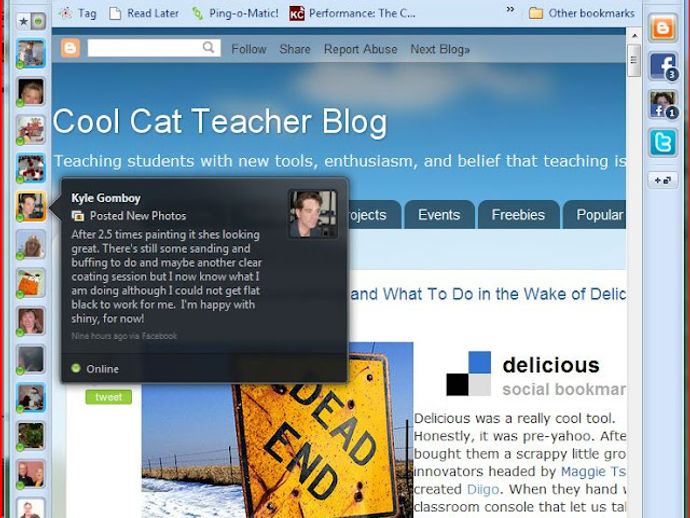This screenshot has width=690, height=518.
Task: Click the Blogger logo in navbar
Action: (70, 48)
